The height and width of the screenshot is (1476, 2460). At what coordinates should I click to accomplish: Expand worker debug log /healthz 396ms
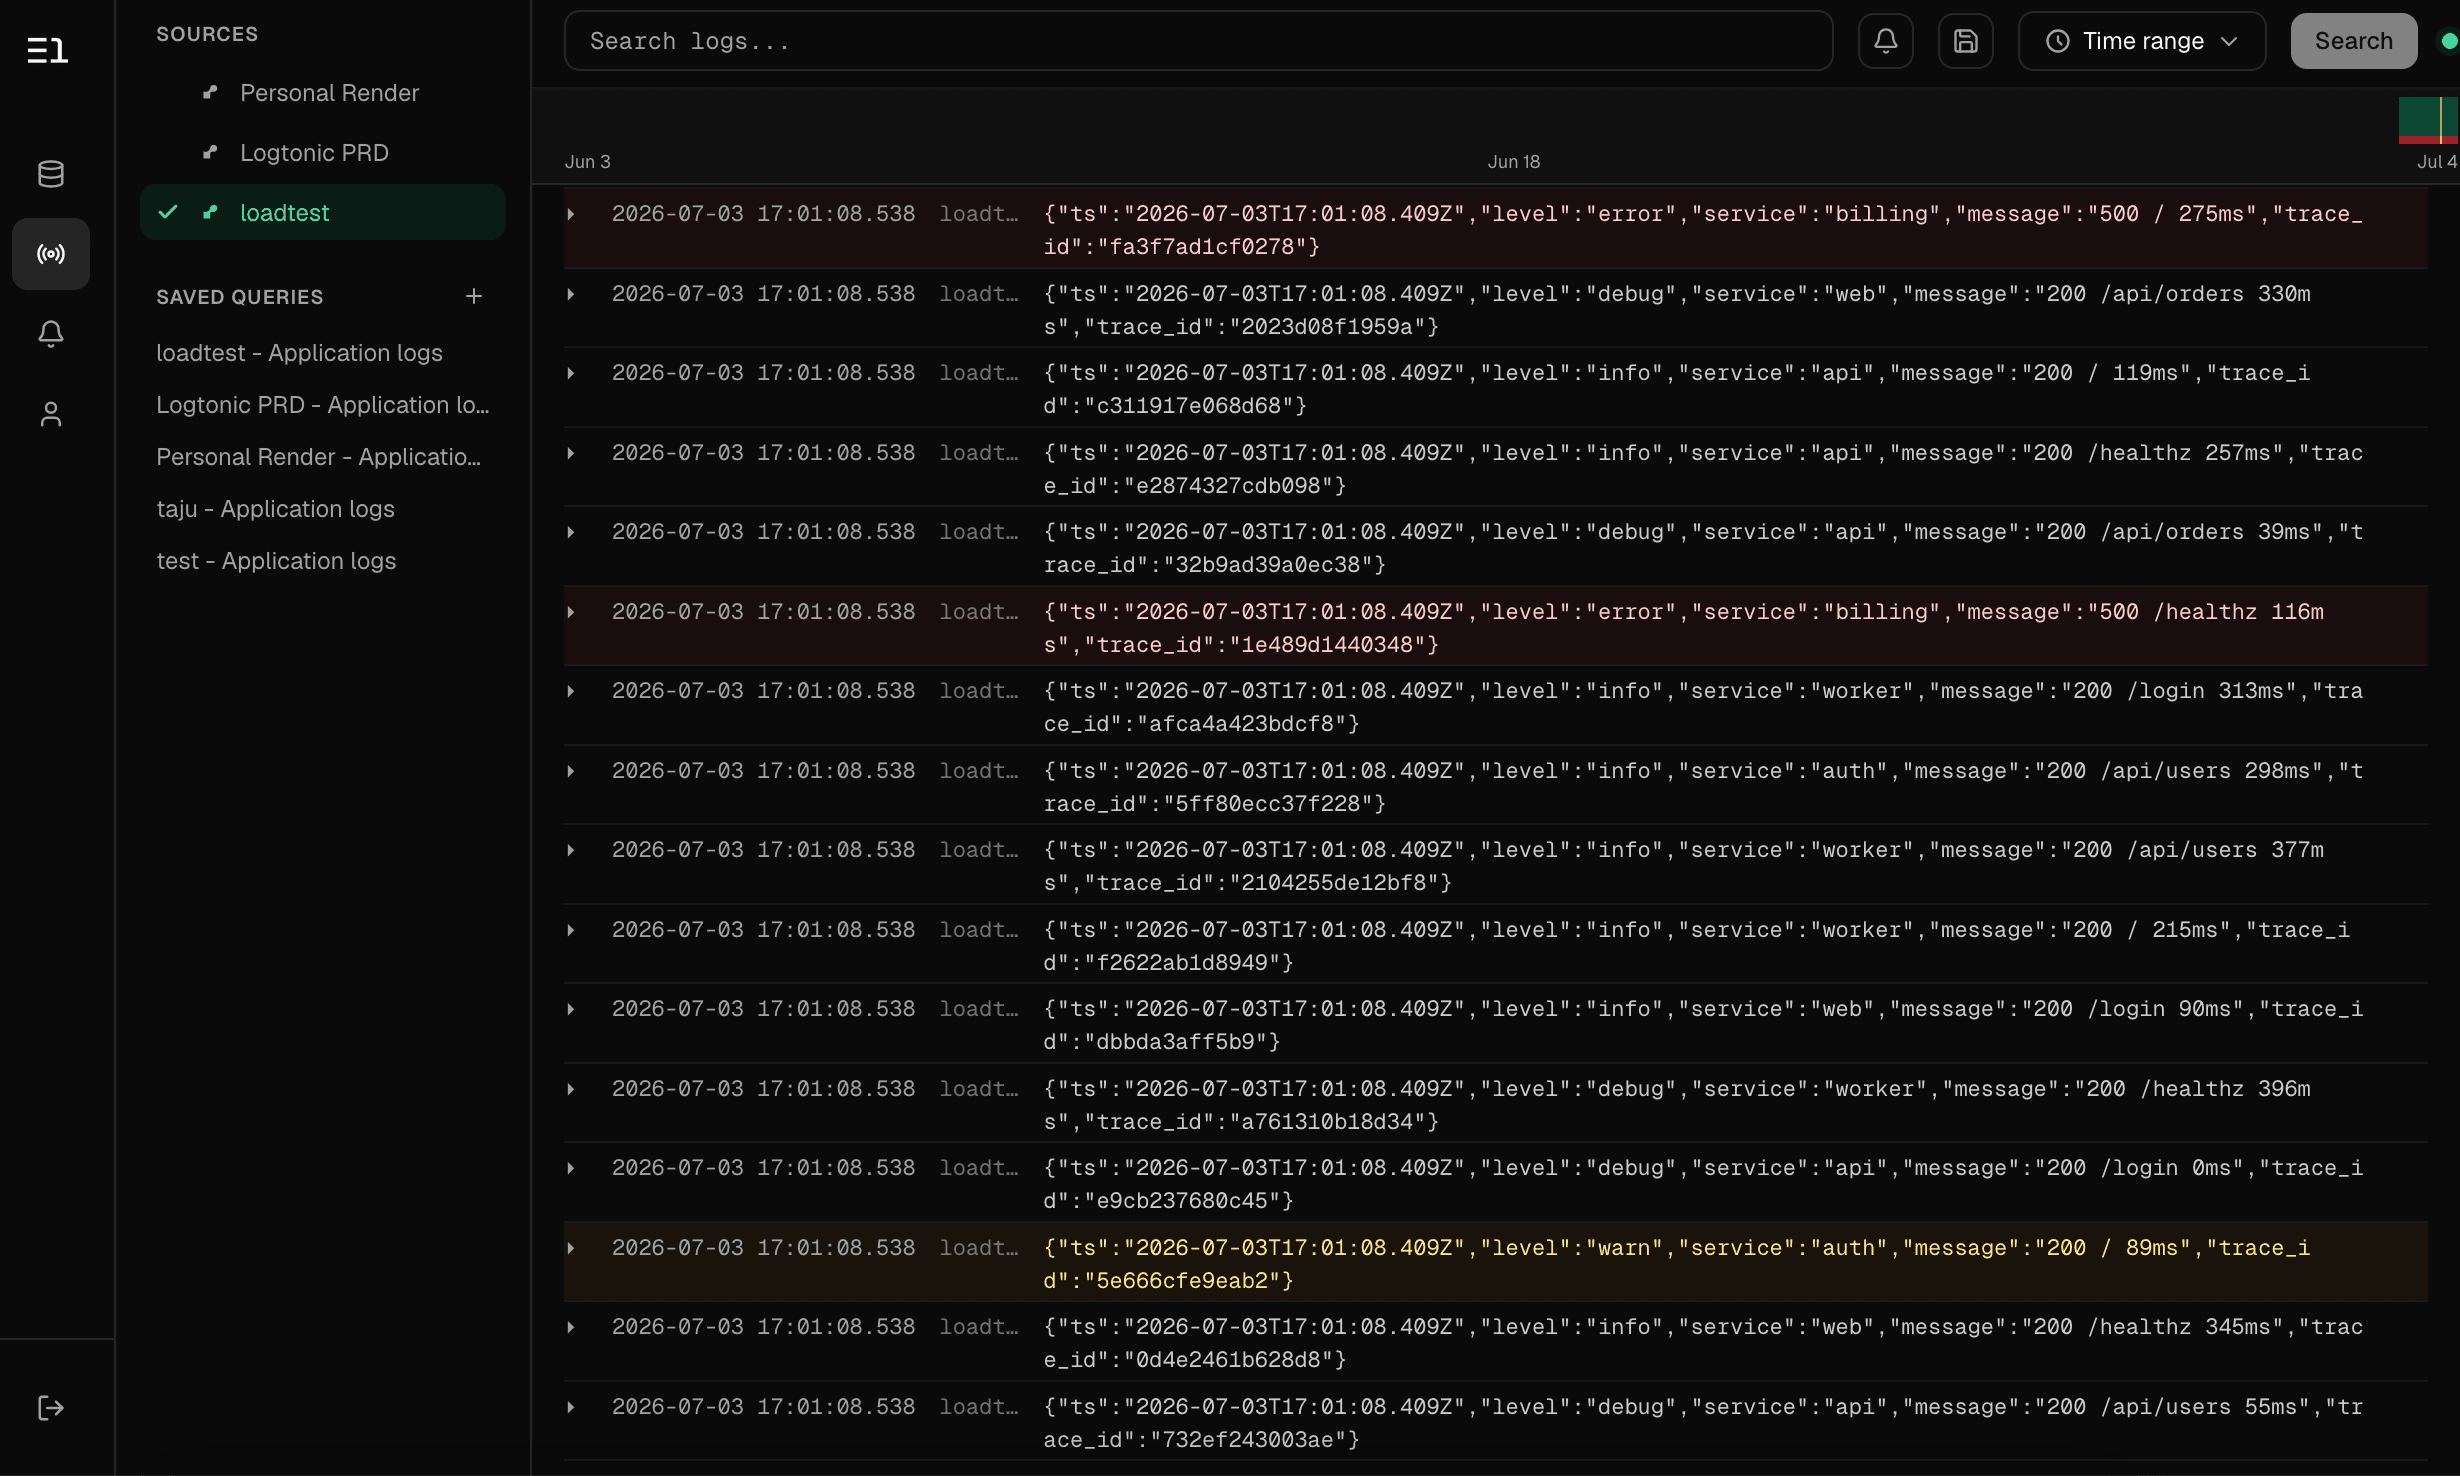coord(571,1089)
